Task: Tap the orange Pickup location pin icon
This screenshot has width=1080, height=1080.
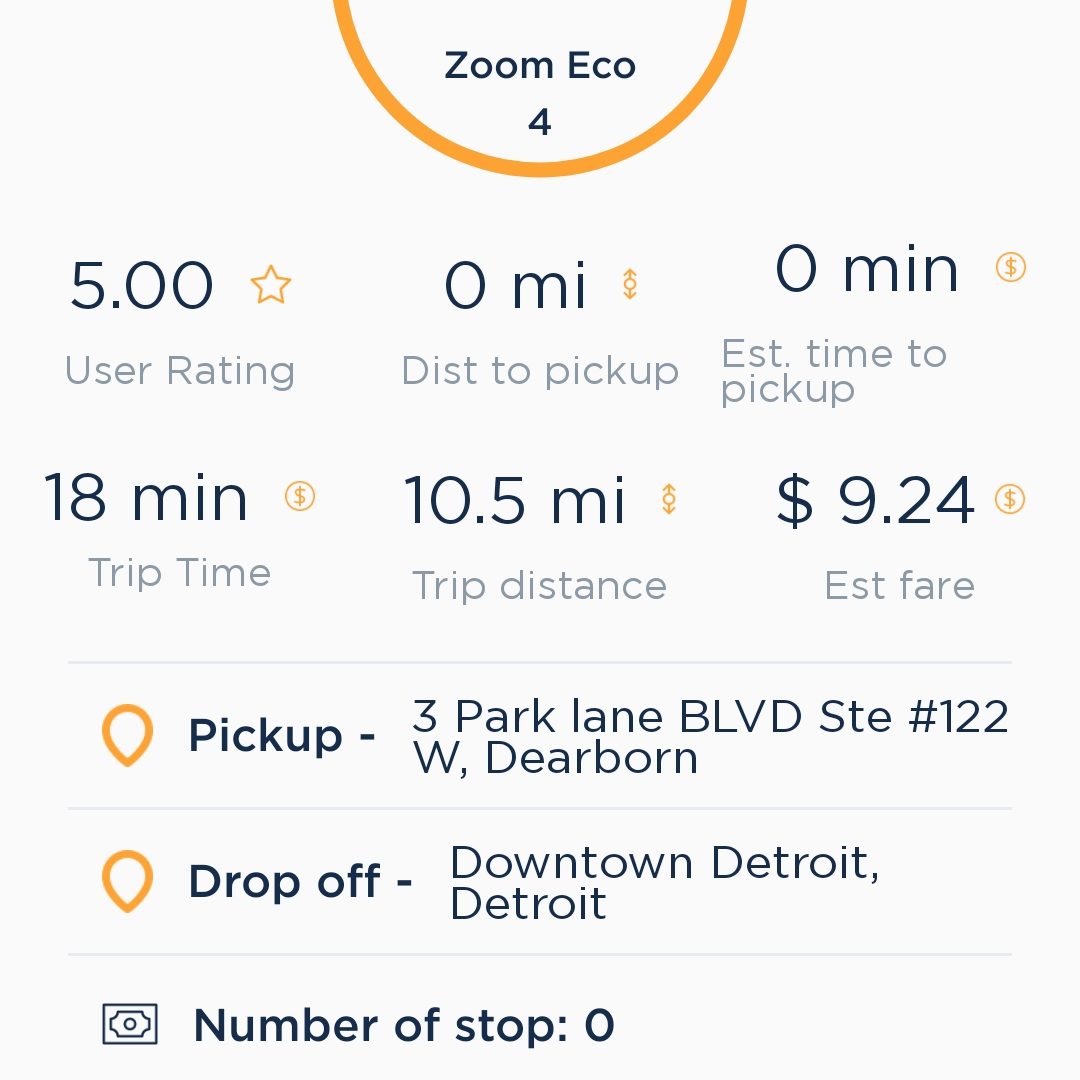Action: pyautogui.click(x=127, y=735)
